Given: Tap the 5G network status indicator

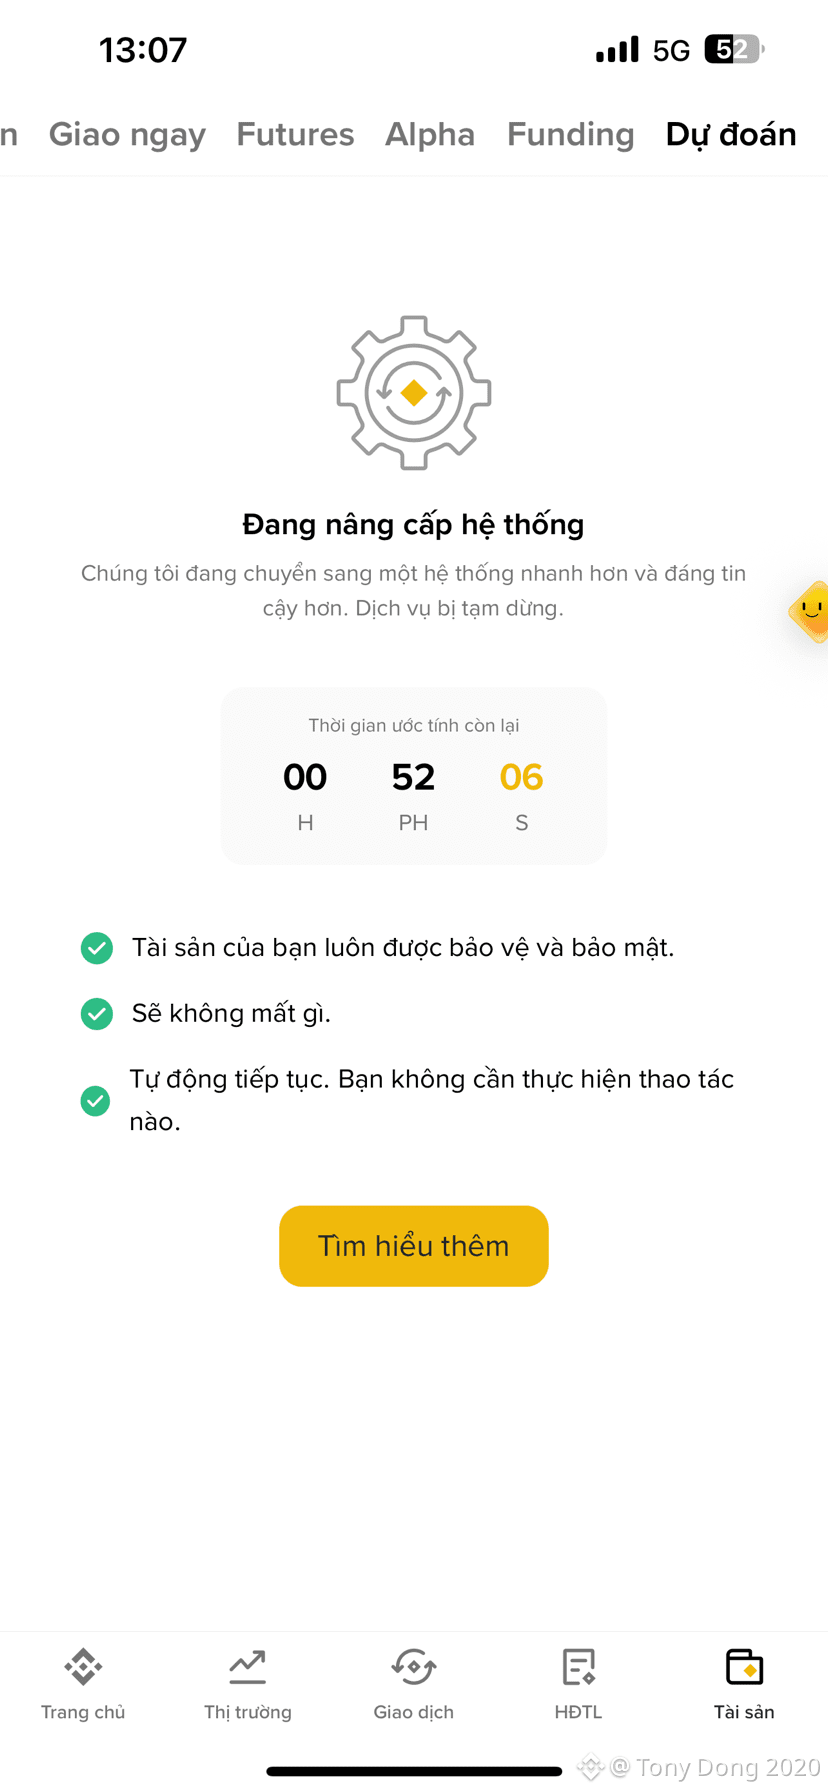Looking at the screenshot, I should coord(671,50).
